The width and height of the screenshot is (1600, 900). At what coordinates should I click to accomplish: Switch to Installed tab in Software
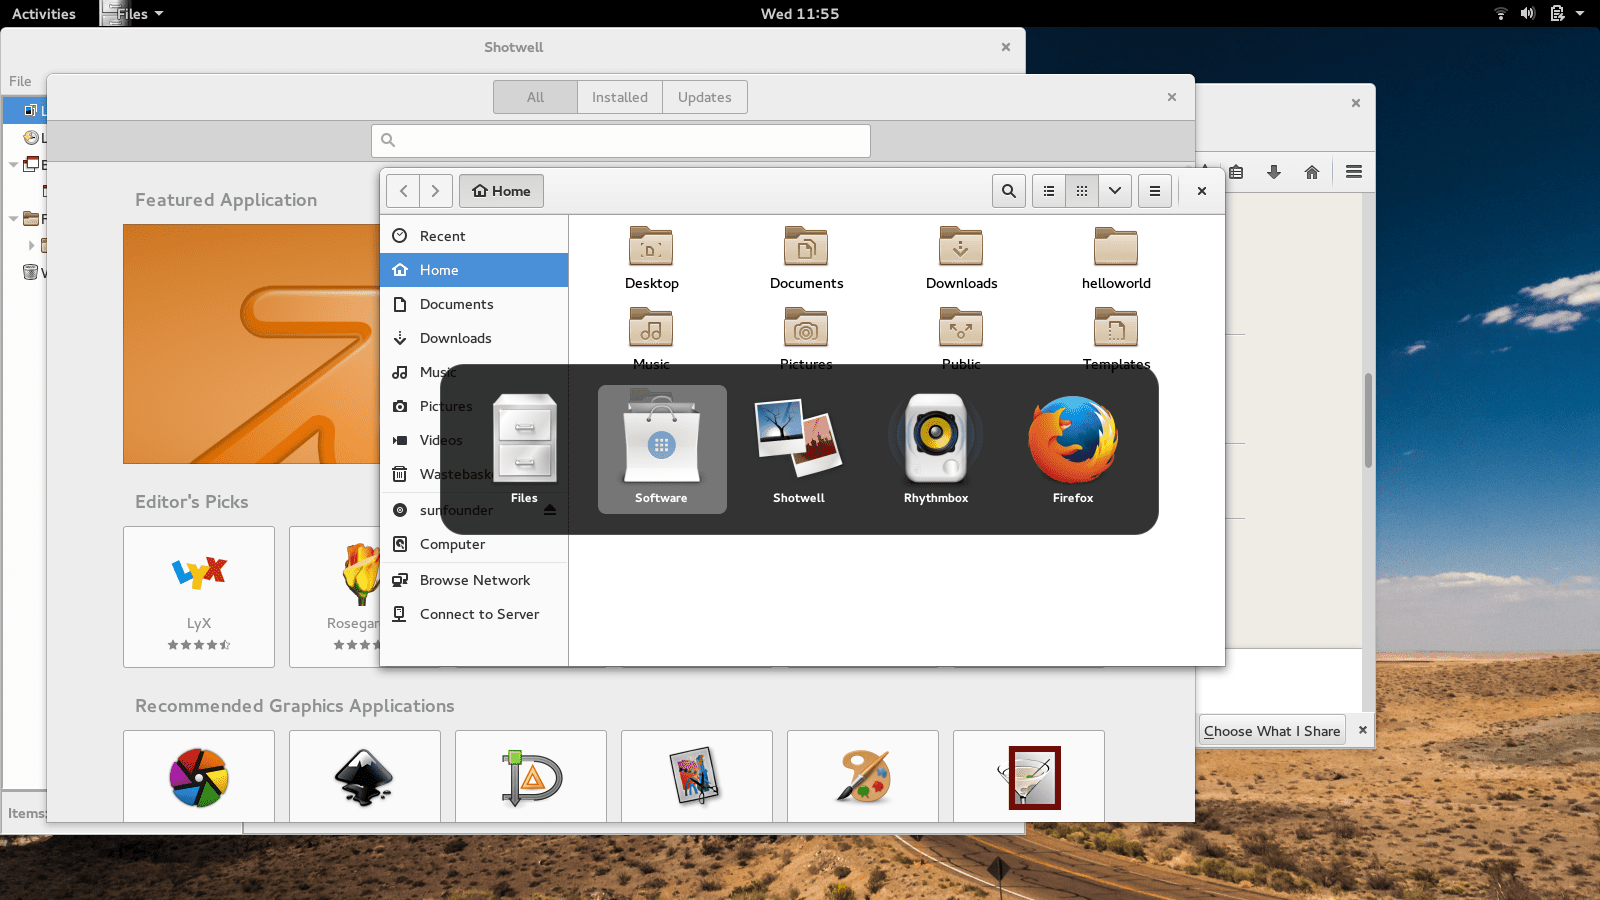click(x=620, y=97)
